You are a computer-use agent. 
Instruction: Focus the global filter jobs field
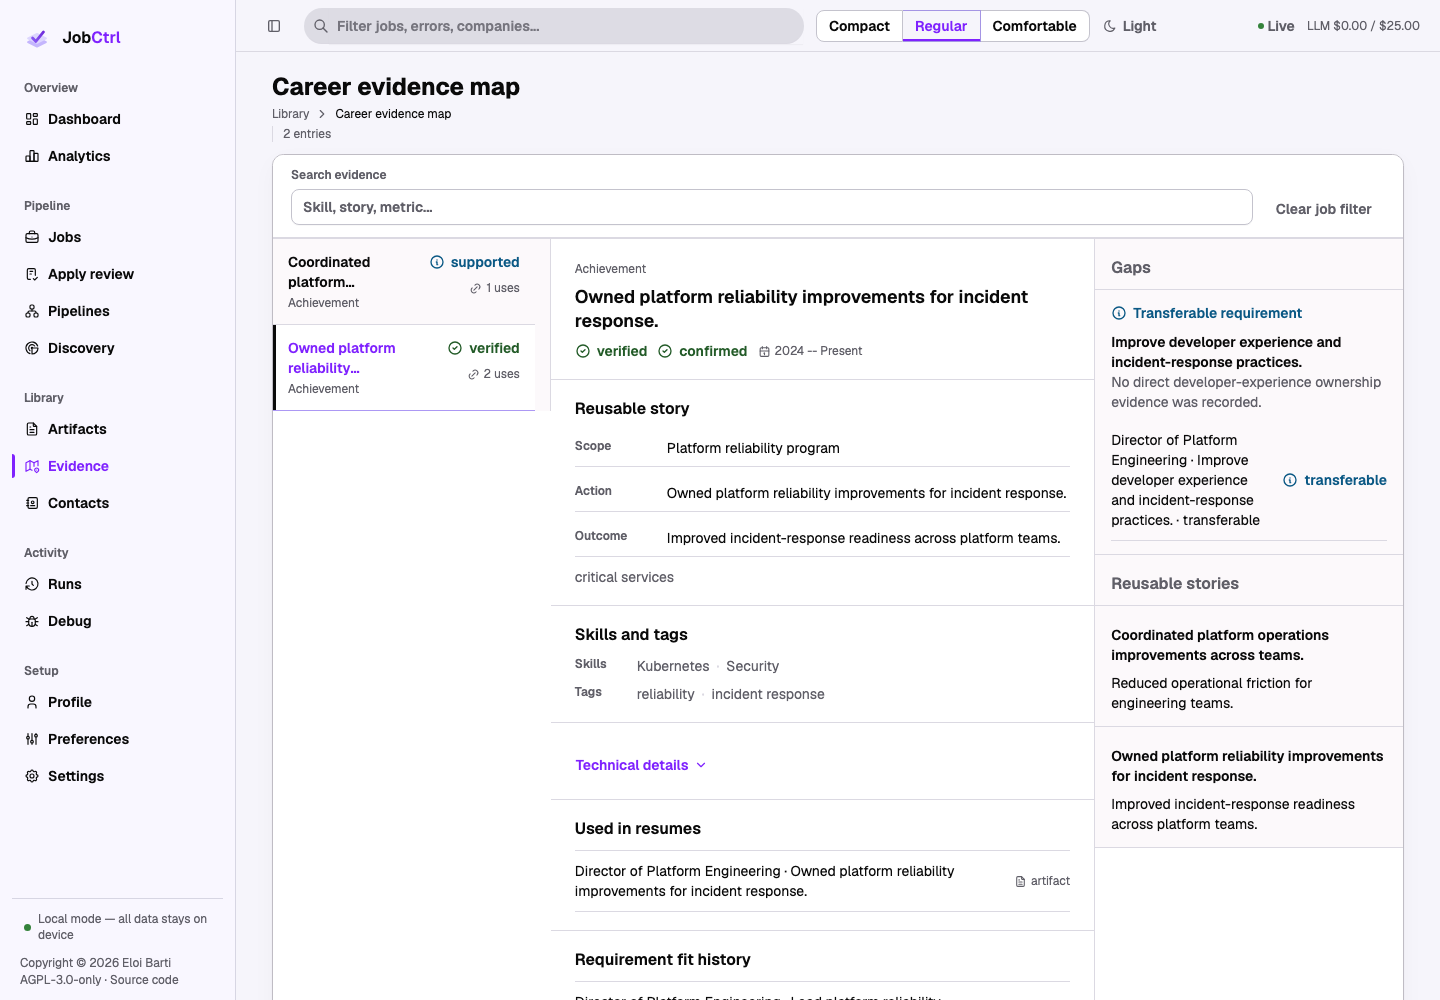click(554, 26)
